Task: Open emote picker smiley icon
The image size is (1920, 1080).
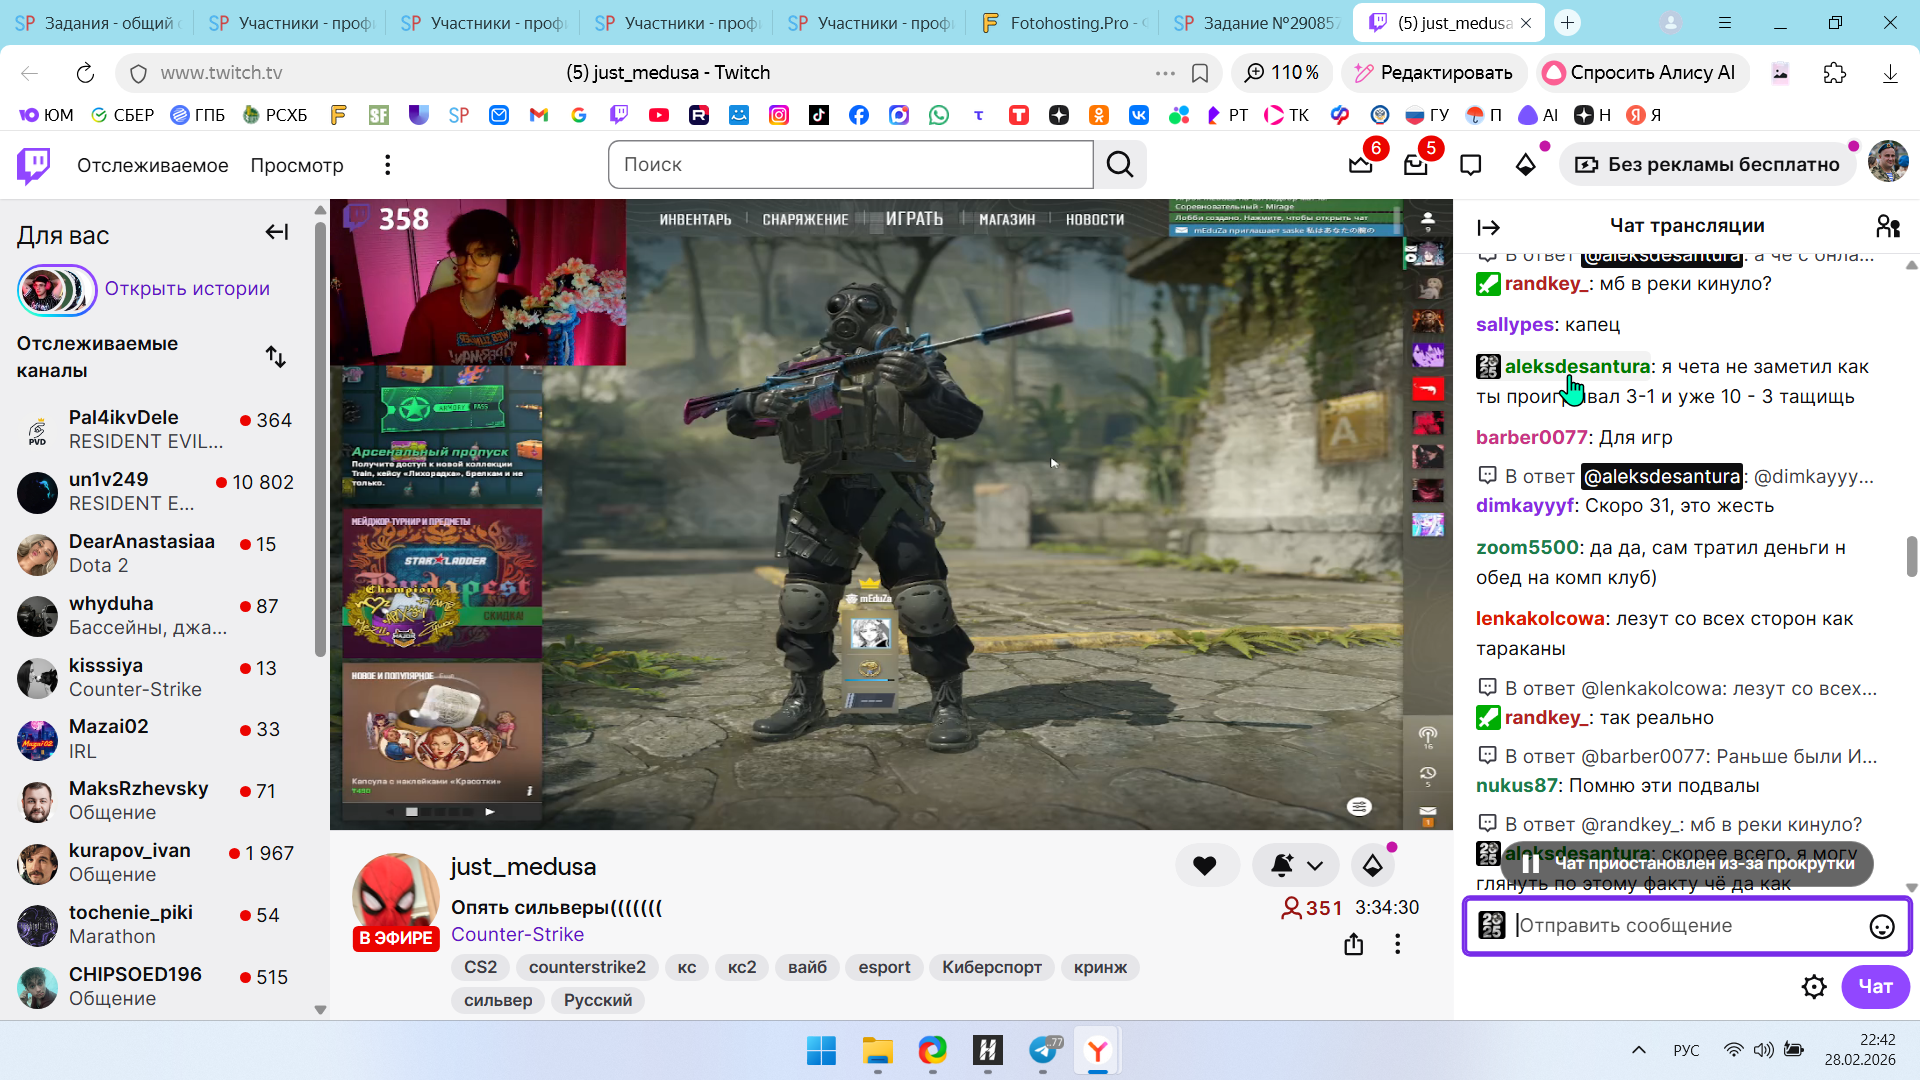Action: click(x=1881, y=926)
